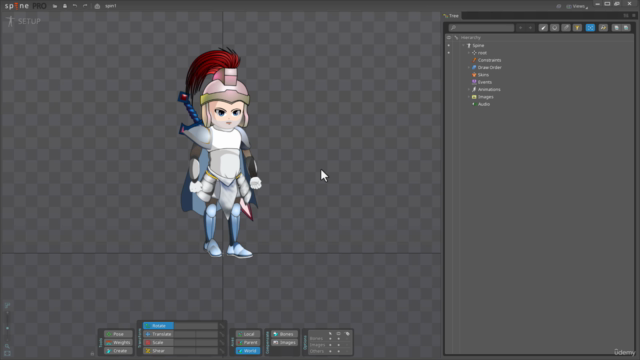Activate the Shear transform tool
Screen dimensions: 640x360
click(x=158, y=351)
